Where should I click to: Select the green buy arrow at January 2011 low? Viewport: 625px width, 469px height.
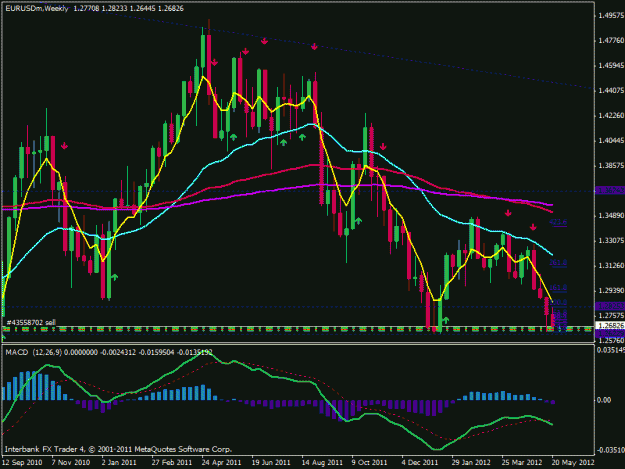tap(114, 277)
